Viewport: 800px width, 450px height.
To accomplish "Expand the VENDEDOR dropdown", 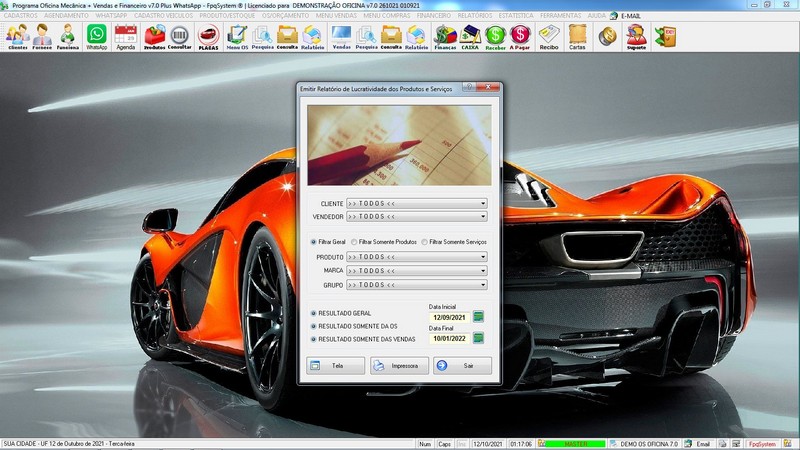I will 482,216.
